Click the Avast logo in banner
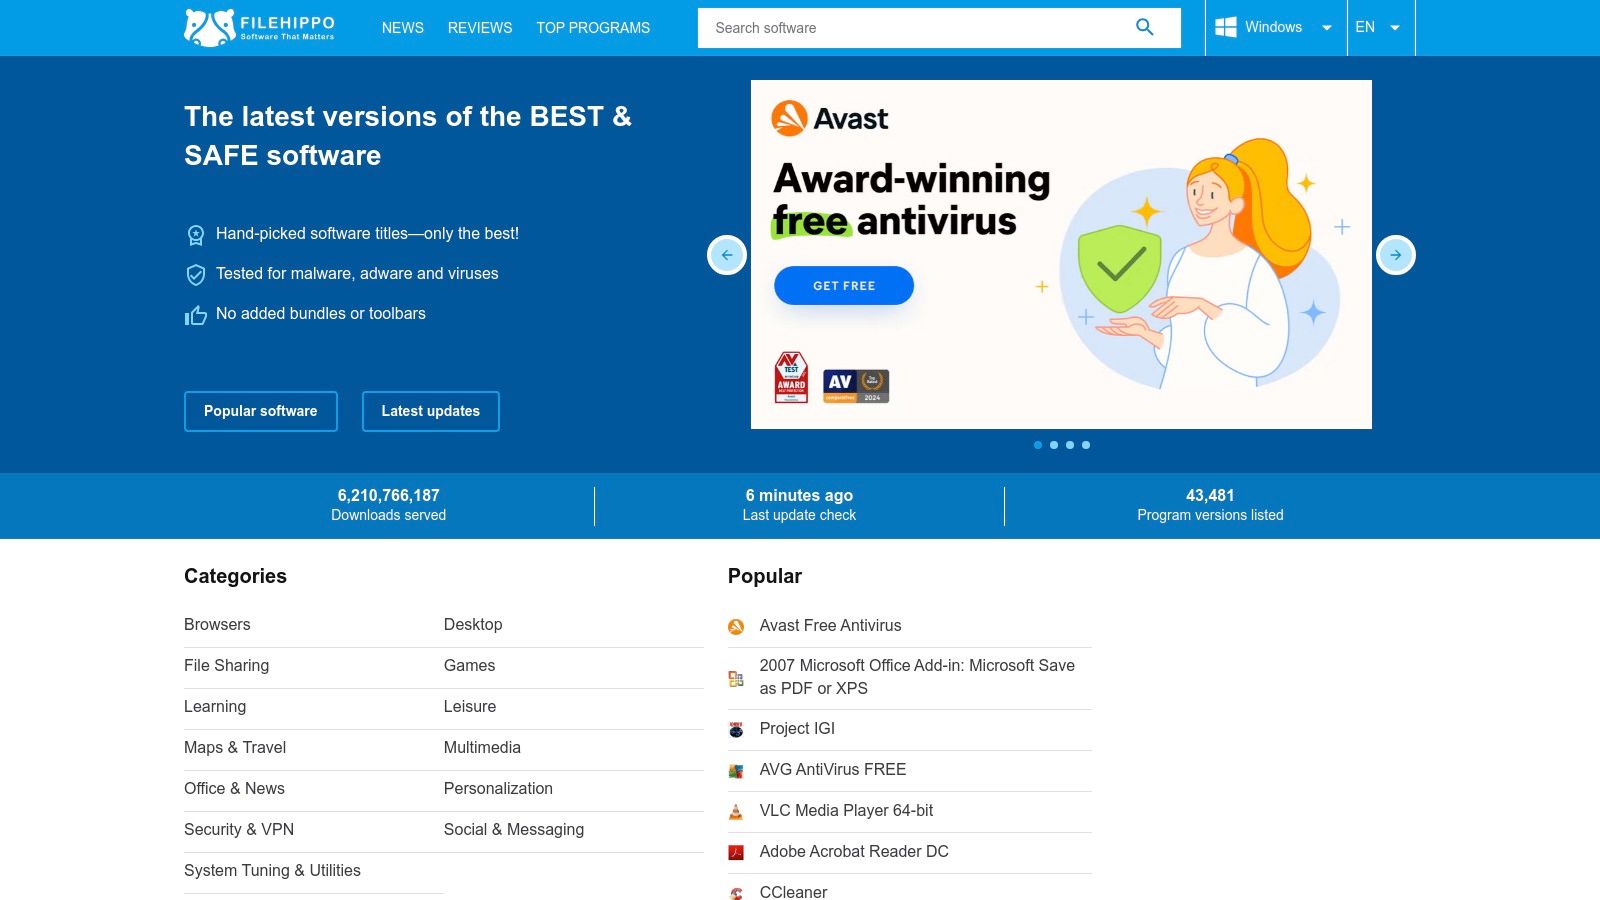This screenshot has width=1600, height=900. [x=830, y=118]
